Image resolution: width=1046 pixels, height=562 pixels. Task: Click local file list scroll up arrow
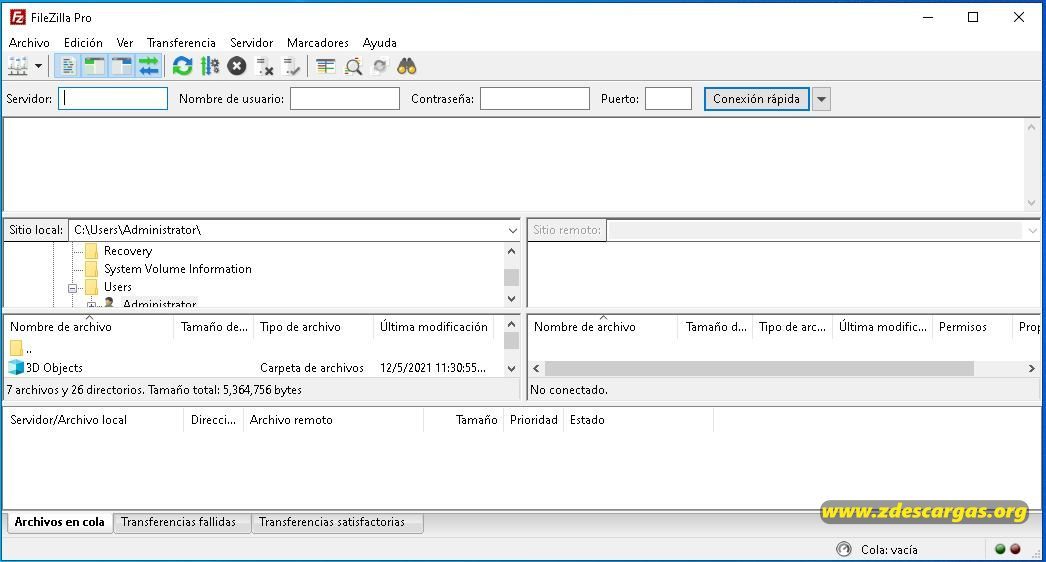point(512,324)
